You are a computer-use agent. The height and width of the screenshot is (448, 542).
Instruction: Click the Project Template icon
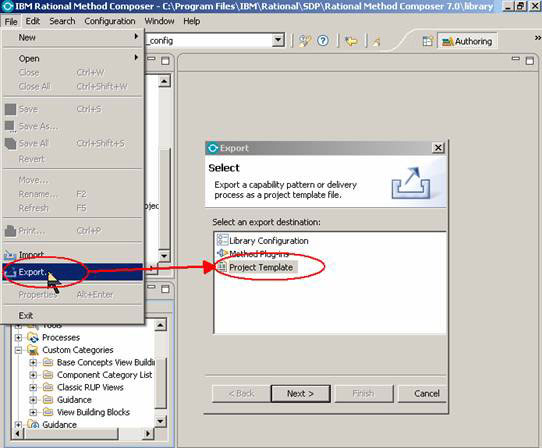(x=222, y=267)
